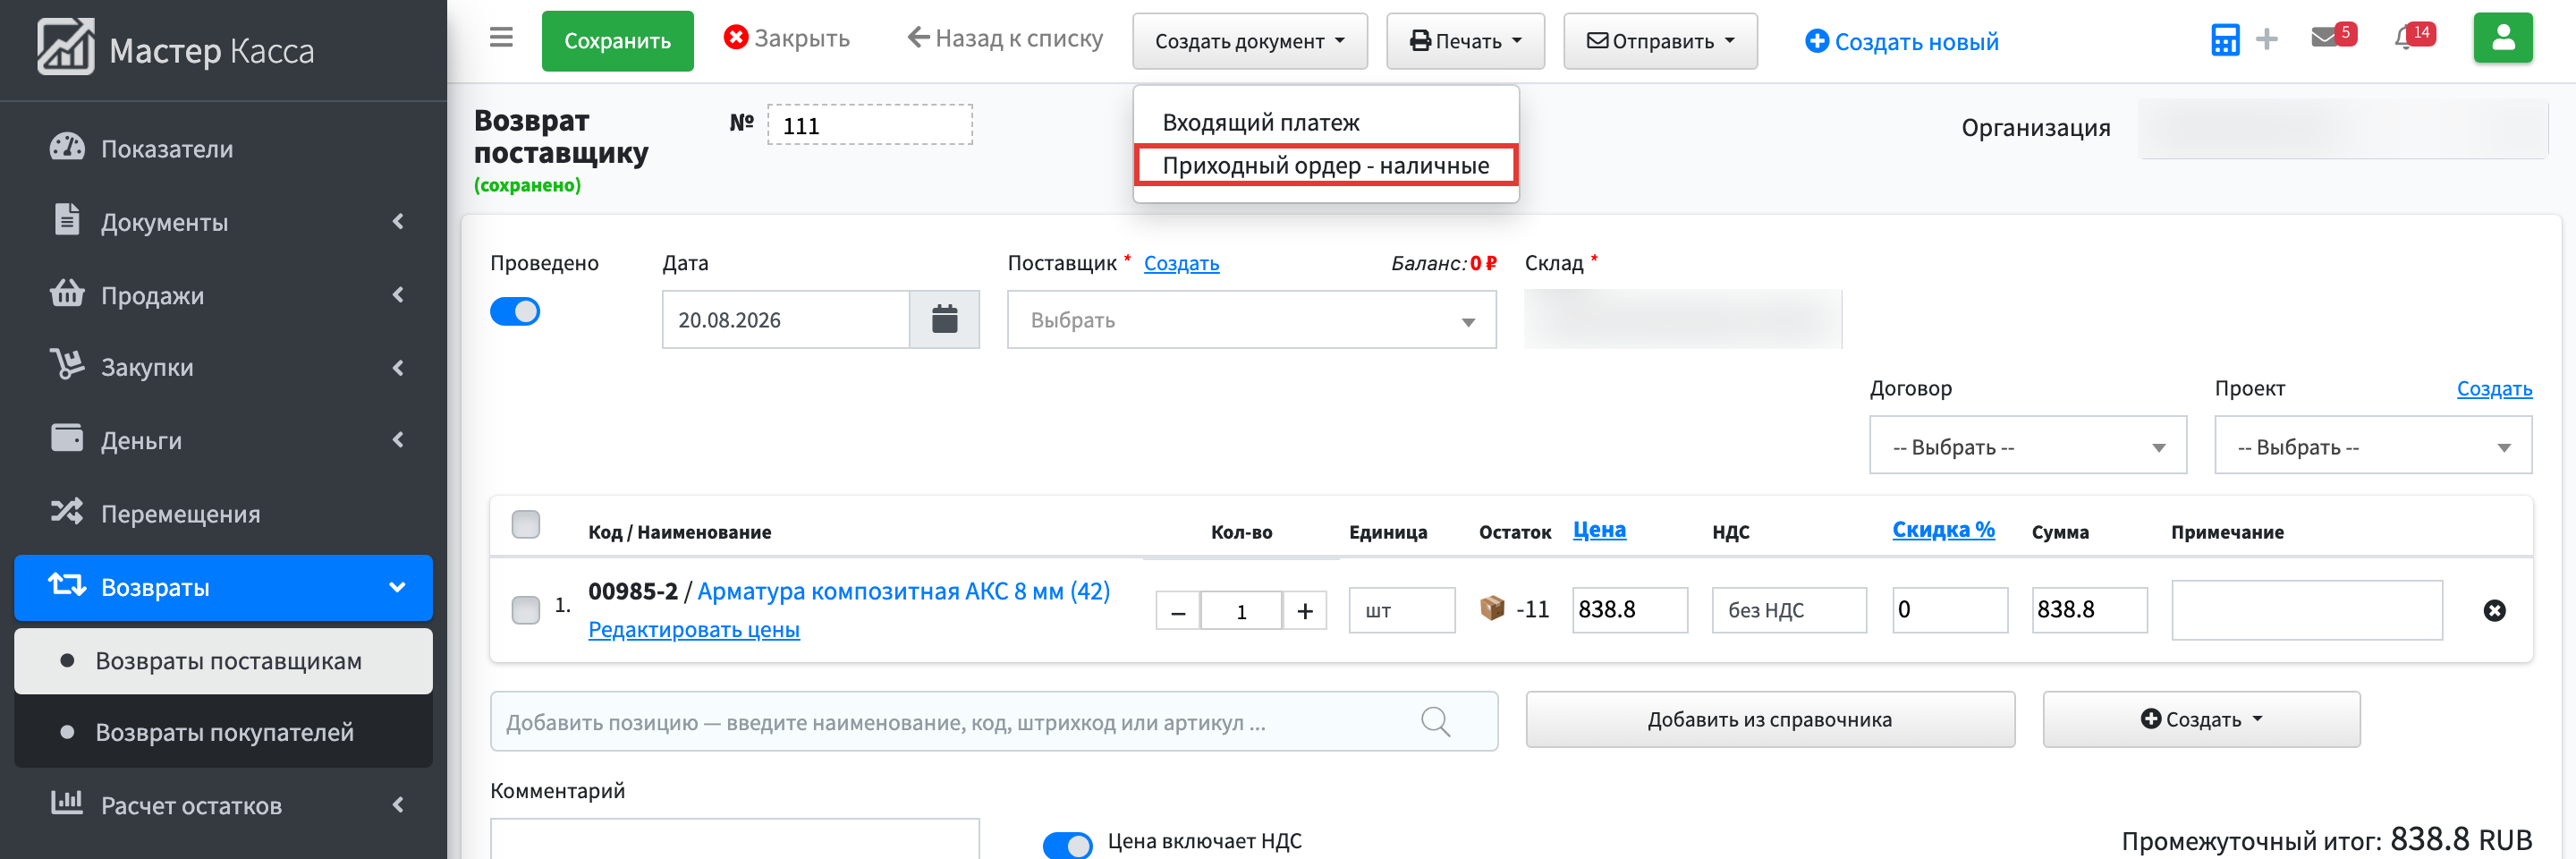Open messages envelope with badge 5
This screenshot has height=859, width=2576.
(2333, 36)
